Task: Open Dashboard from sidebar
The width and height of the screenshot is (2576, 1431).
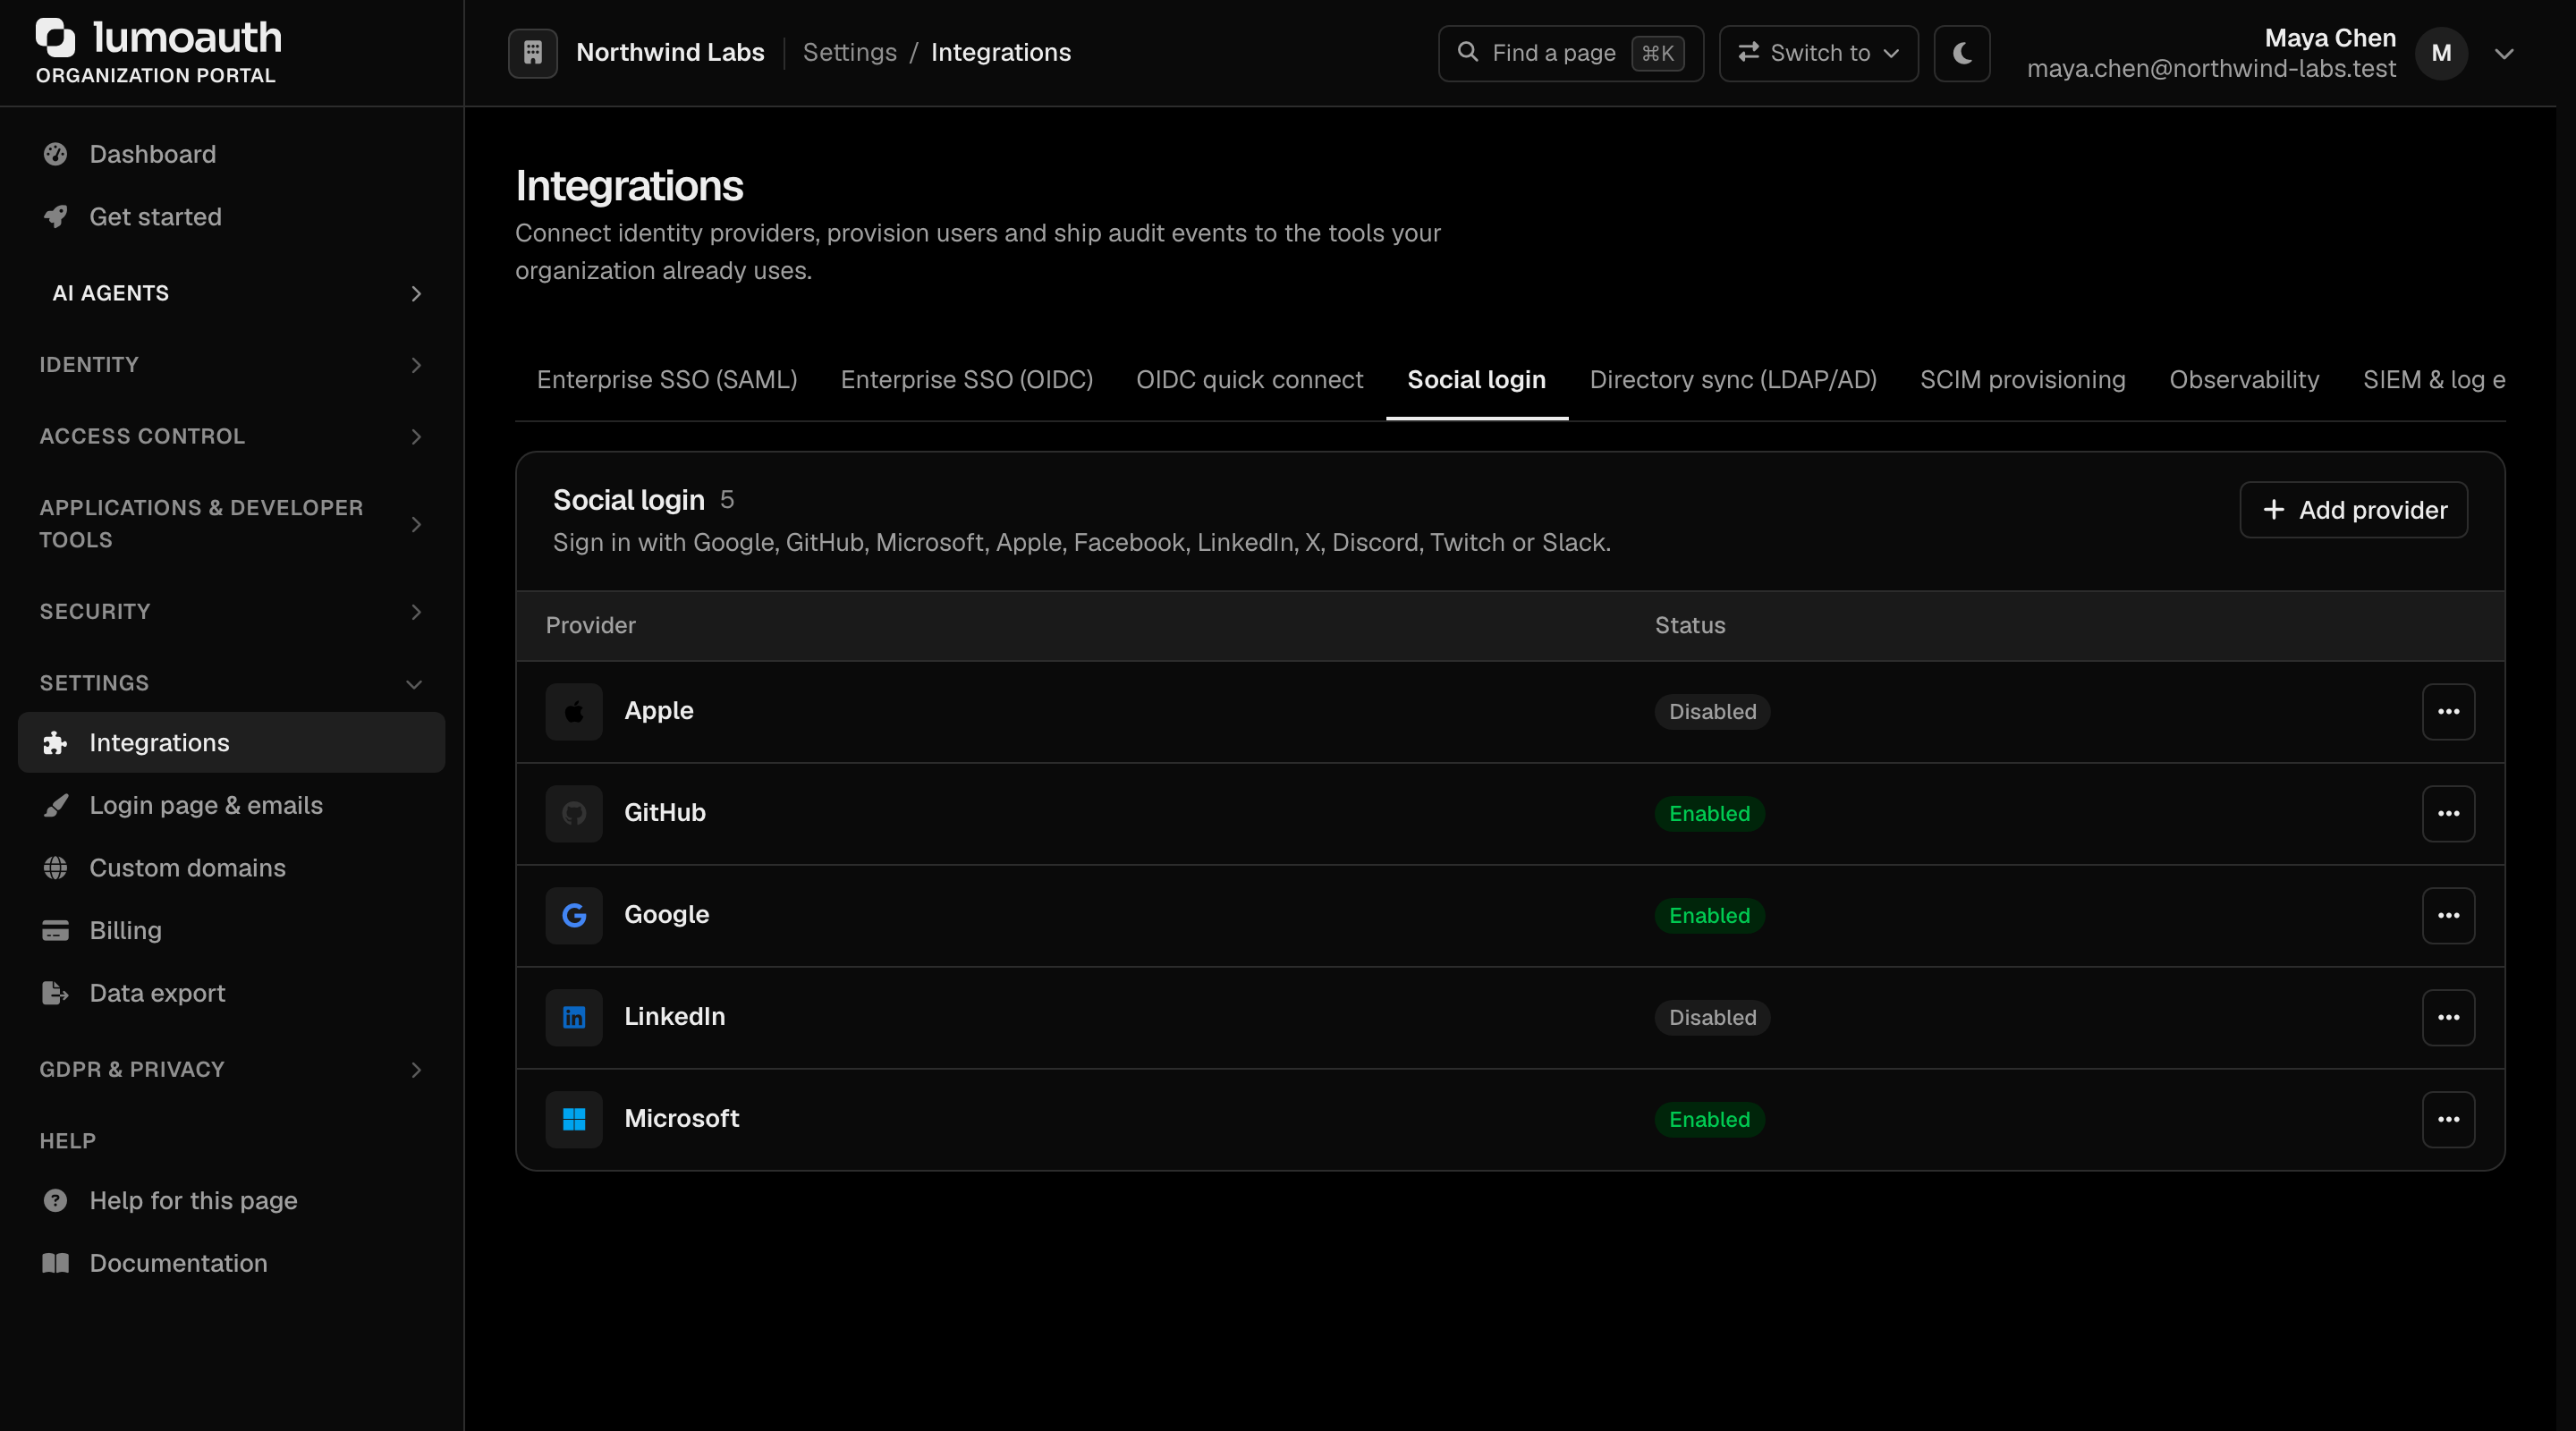Action: coord(232,154)
